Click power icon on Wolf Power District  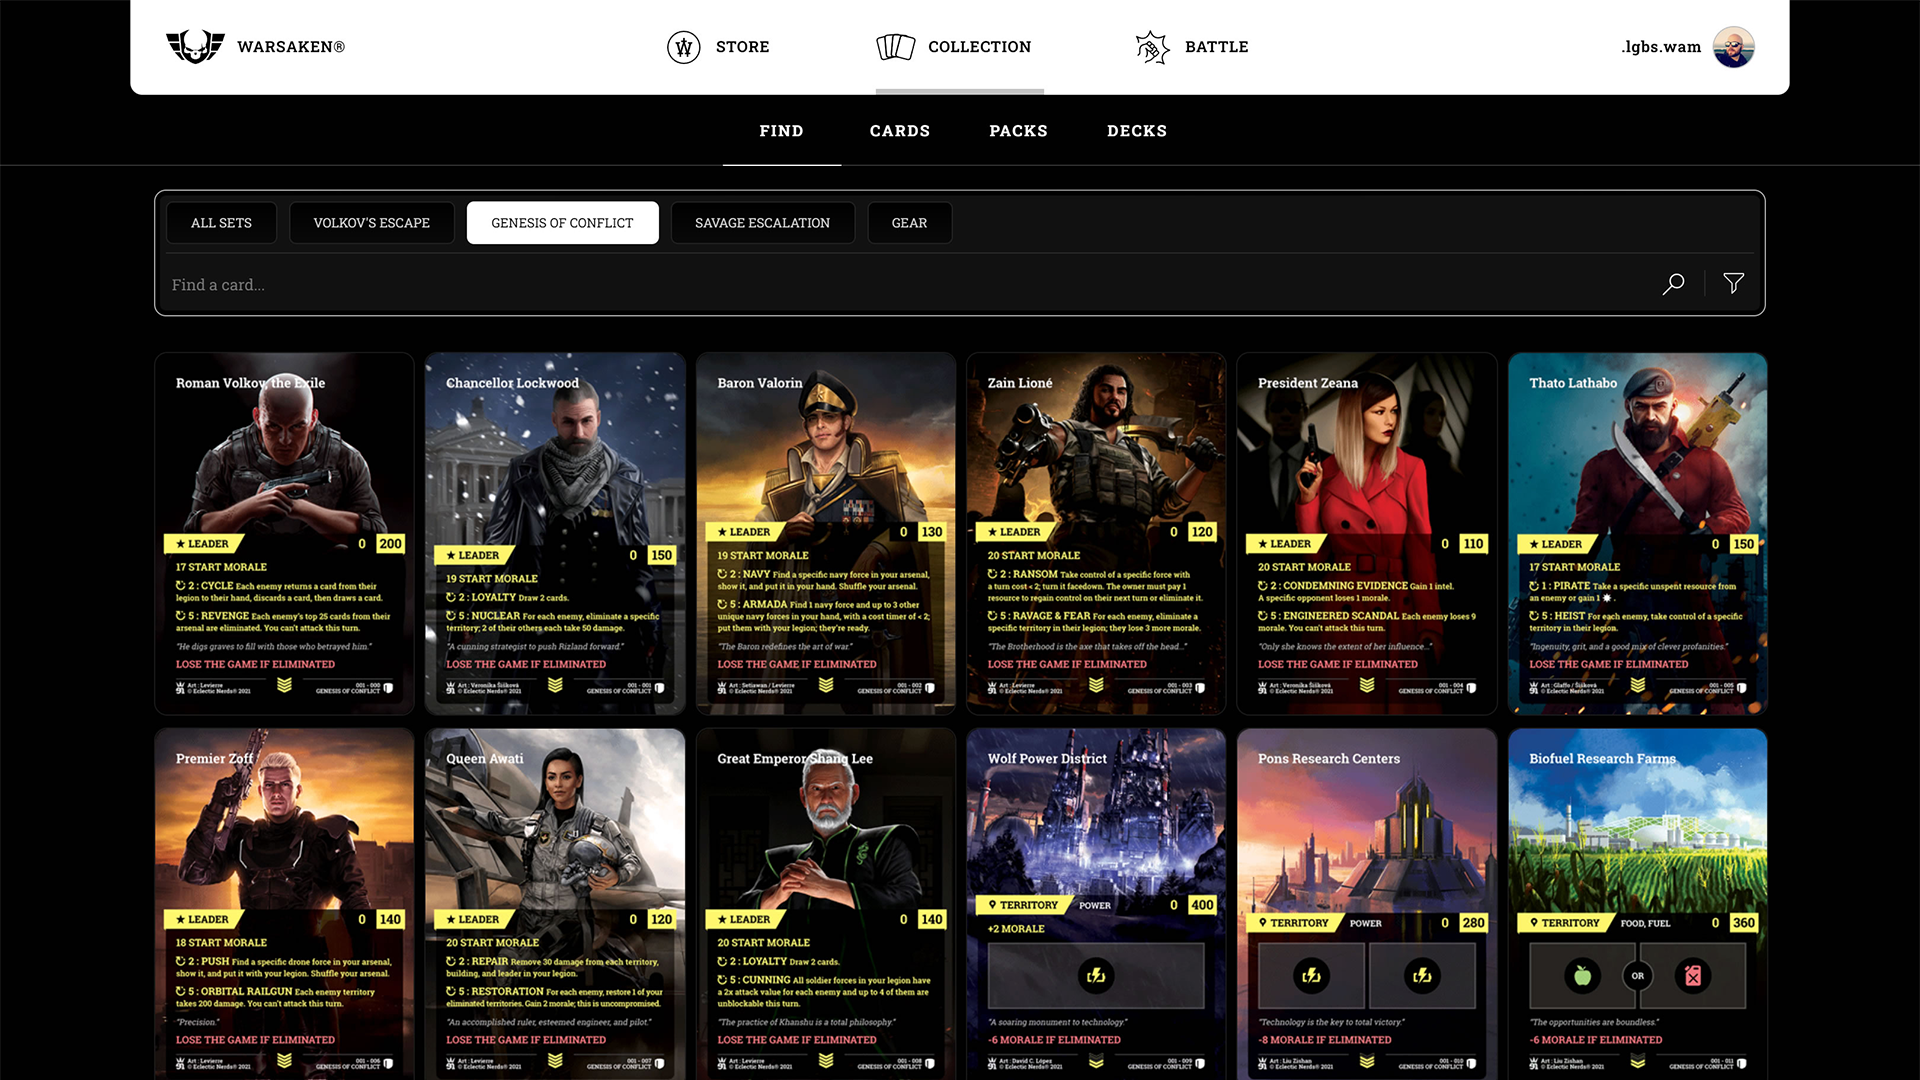(x=1096, y=975)
